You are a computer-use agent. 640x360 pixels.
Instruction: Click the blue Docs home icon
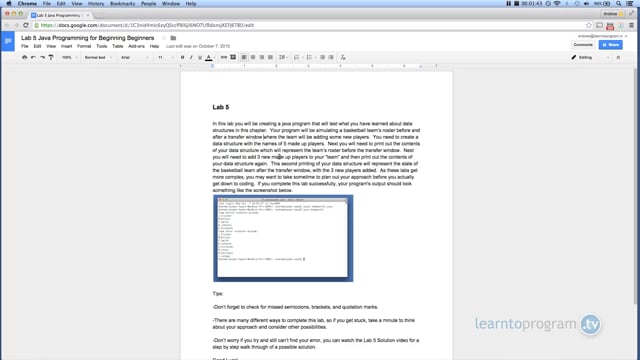(x=8, y=42)
